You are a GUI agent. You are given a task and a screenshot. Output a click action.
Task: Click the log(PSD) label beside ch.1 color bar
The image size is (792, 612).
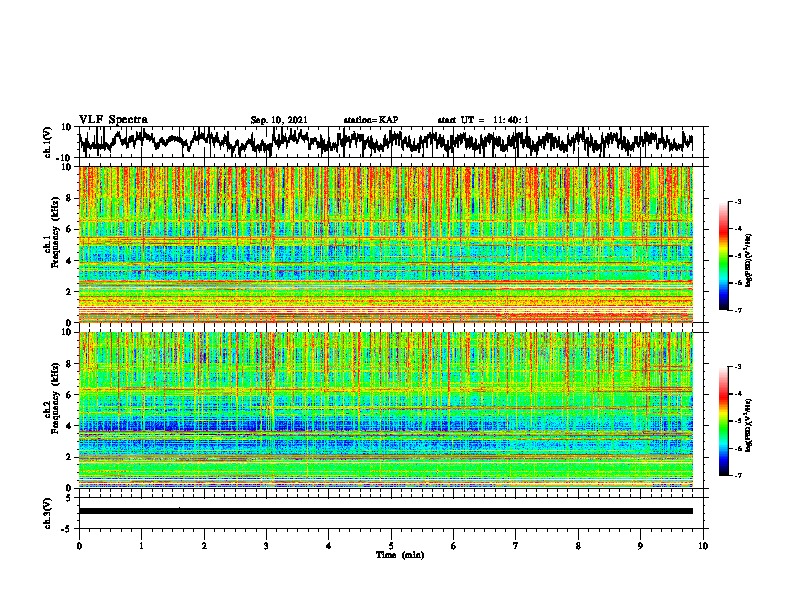tap(749, 260)
